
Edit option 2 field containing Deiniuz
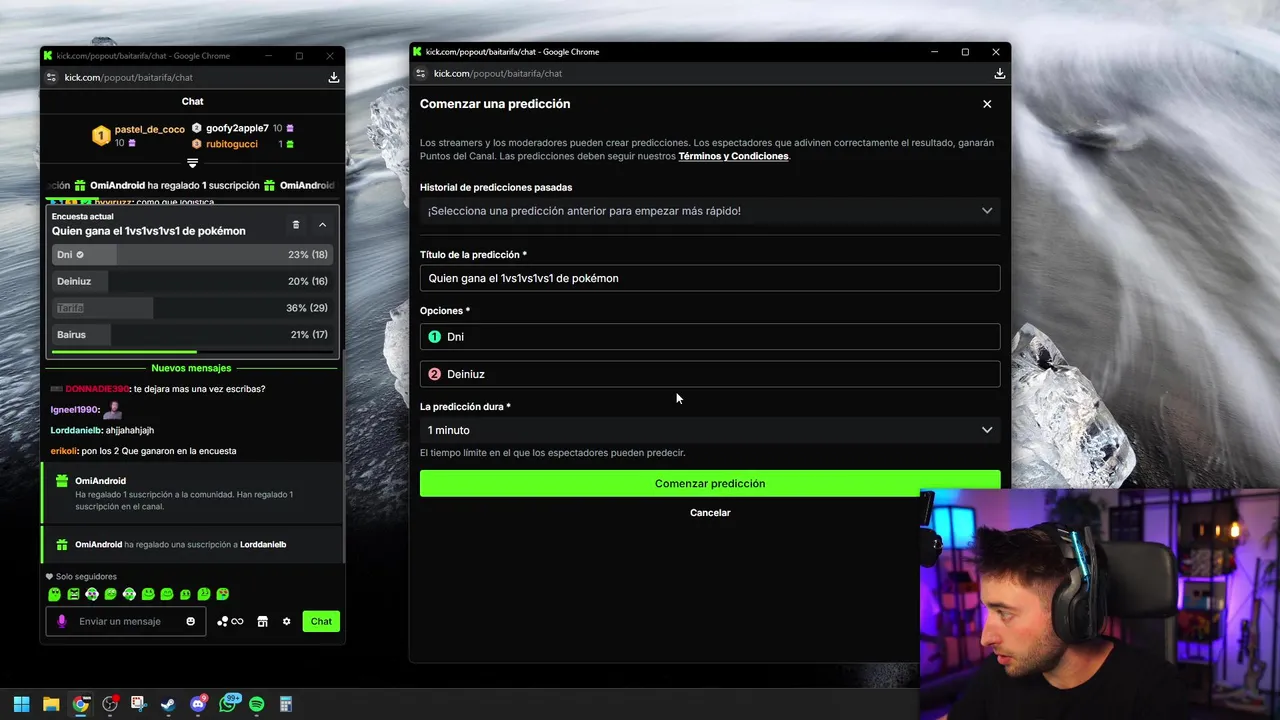click(x=710, y=374)
